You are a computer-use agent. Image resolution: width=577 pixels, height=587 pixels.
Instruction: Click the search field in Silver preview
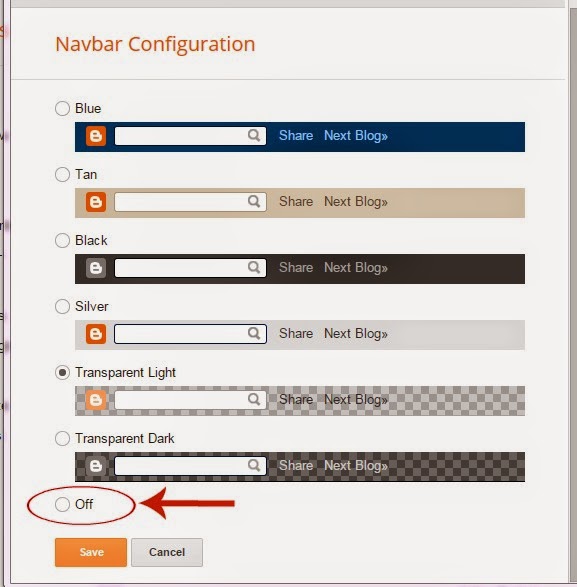click(x=190, y=334)
